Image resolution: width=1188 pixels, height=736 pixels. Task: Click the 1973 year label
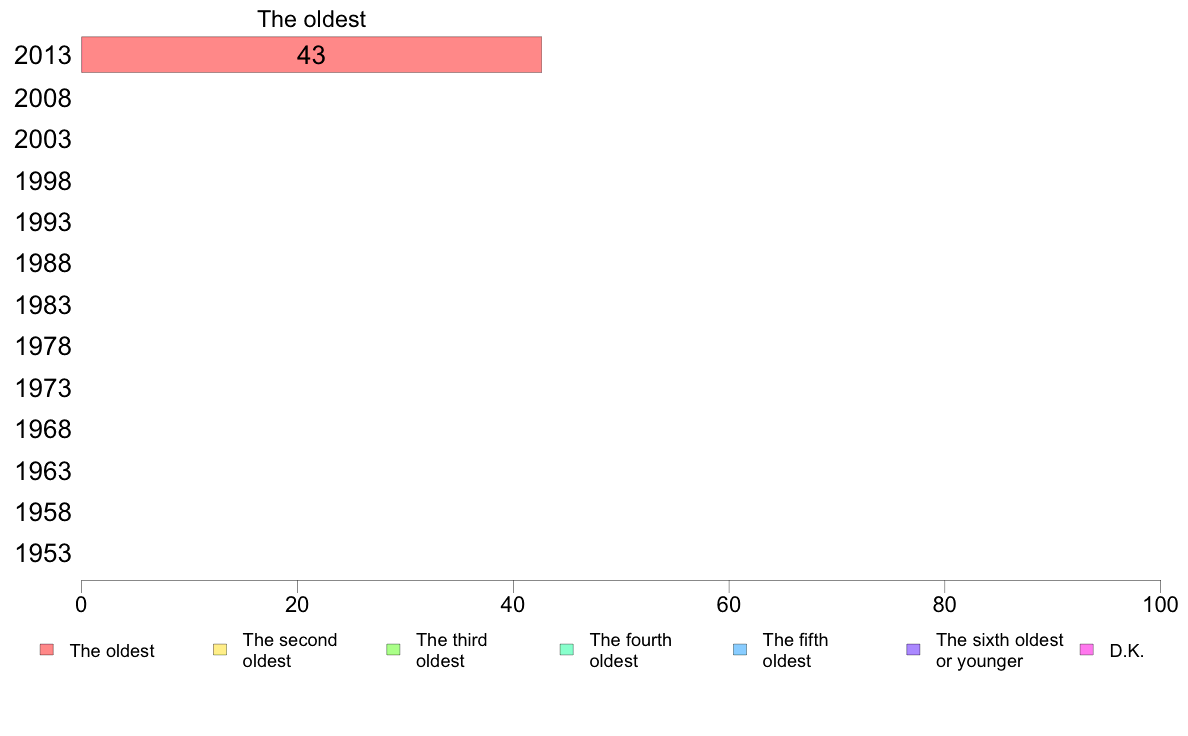[x=43, y=388]
